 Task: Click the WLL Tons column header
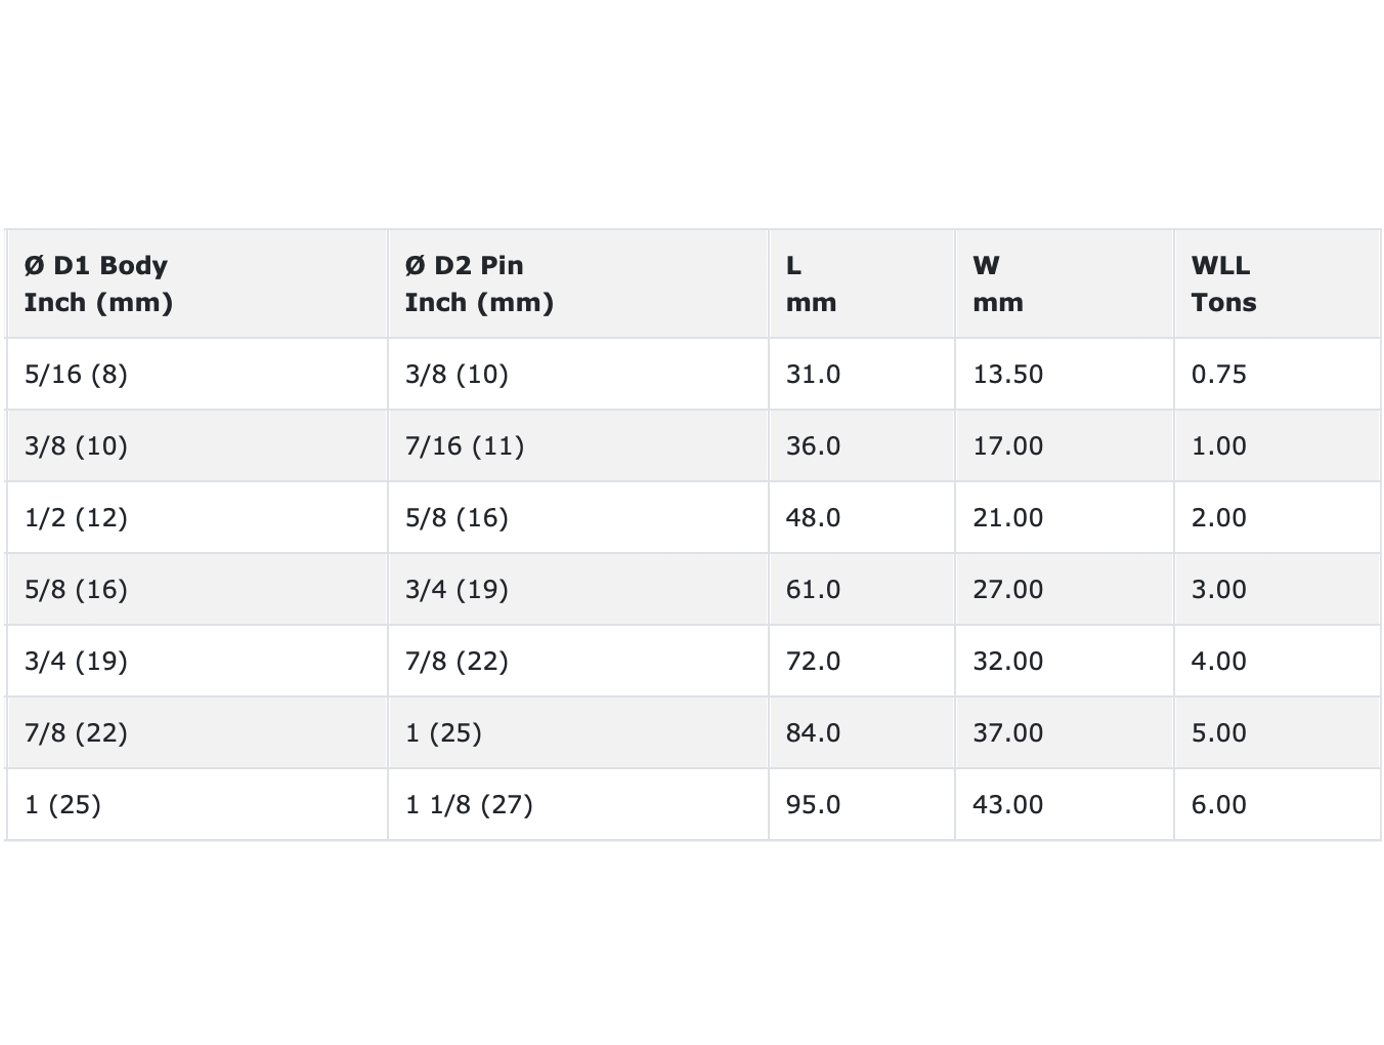(x=1277, y=284)
